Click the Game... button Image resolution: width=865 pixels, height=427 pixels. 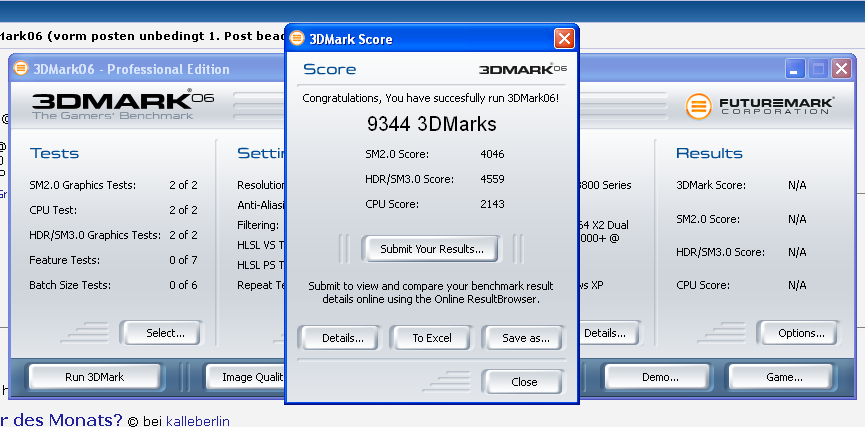tap(782, 377)
